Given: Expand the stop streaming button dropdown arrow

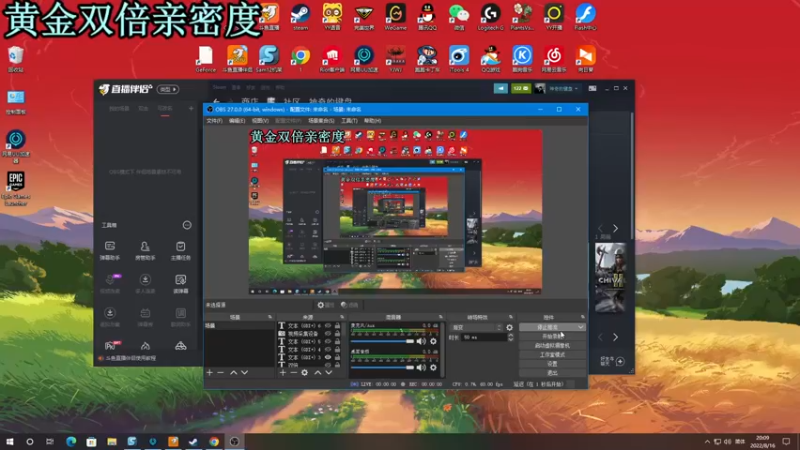Looking at the screenshot, I should [581, 327].
